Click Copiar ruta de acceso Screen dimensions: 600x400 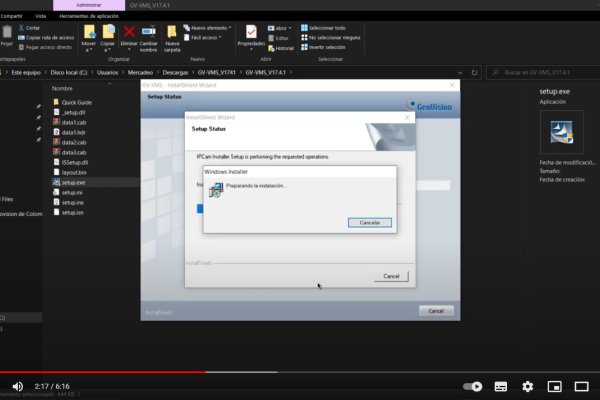point(46,38)
